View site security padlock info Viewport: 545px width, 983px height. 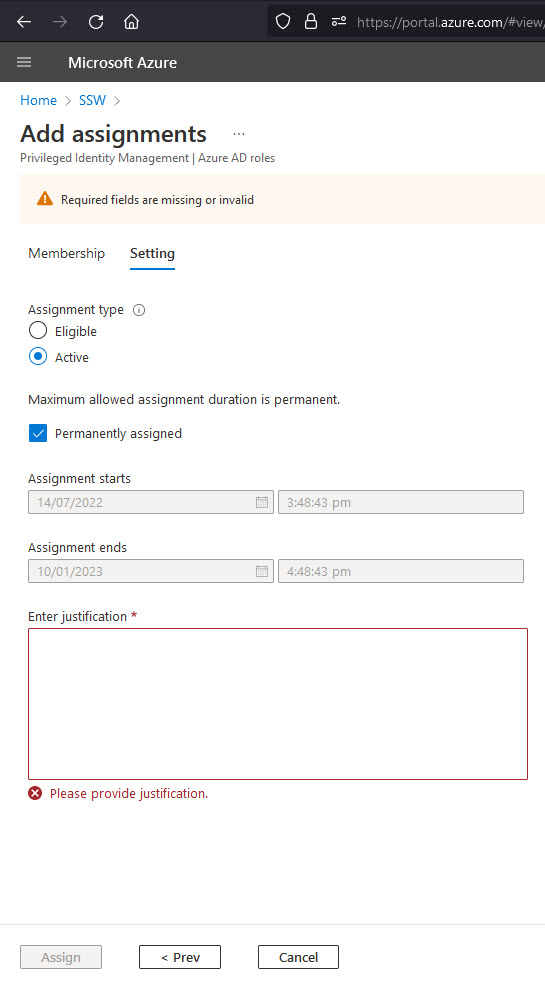(310, 22)
